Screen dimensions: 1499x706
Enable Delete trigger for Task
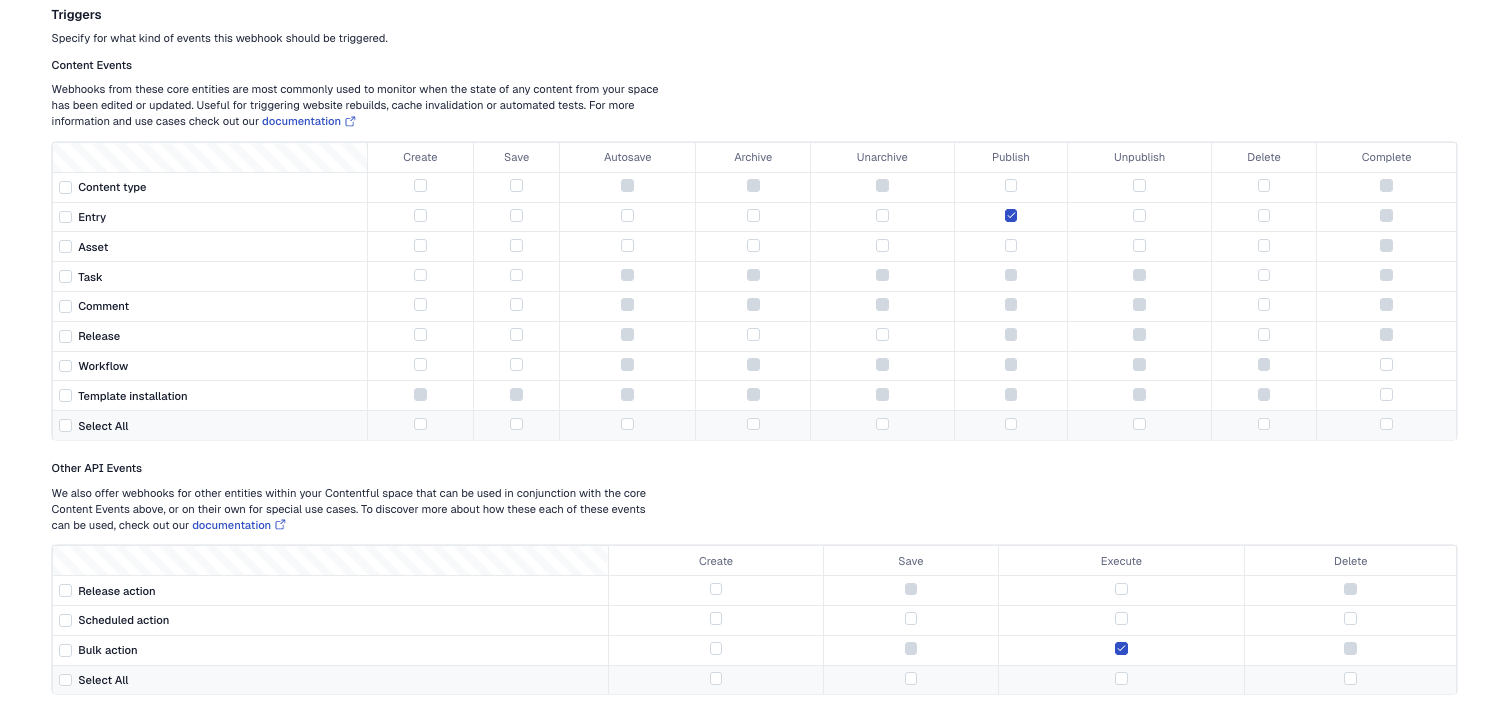click(x=1264, y=275)
